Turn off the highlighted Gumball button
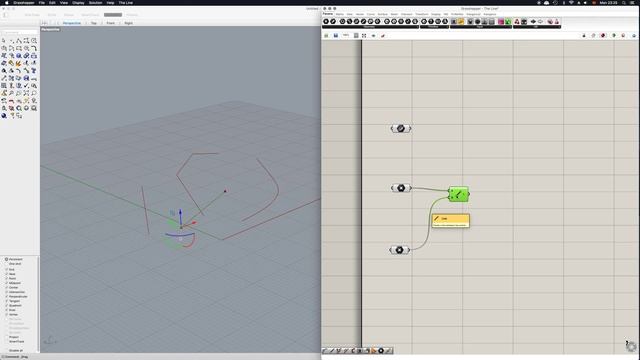Image resolution: width=640 pixels, height=360 pixels. (x=113, y=15)
